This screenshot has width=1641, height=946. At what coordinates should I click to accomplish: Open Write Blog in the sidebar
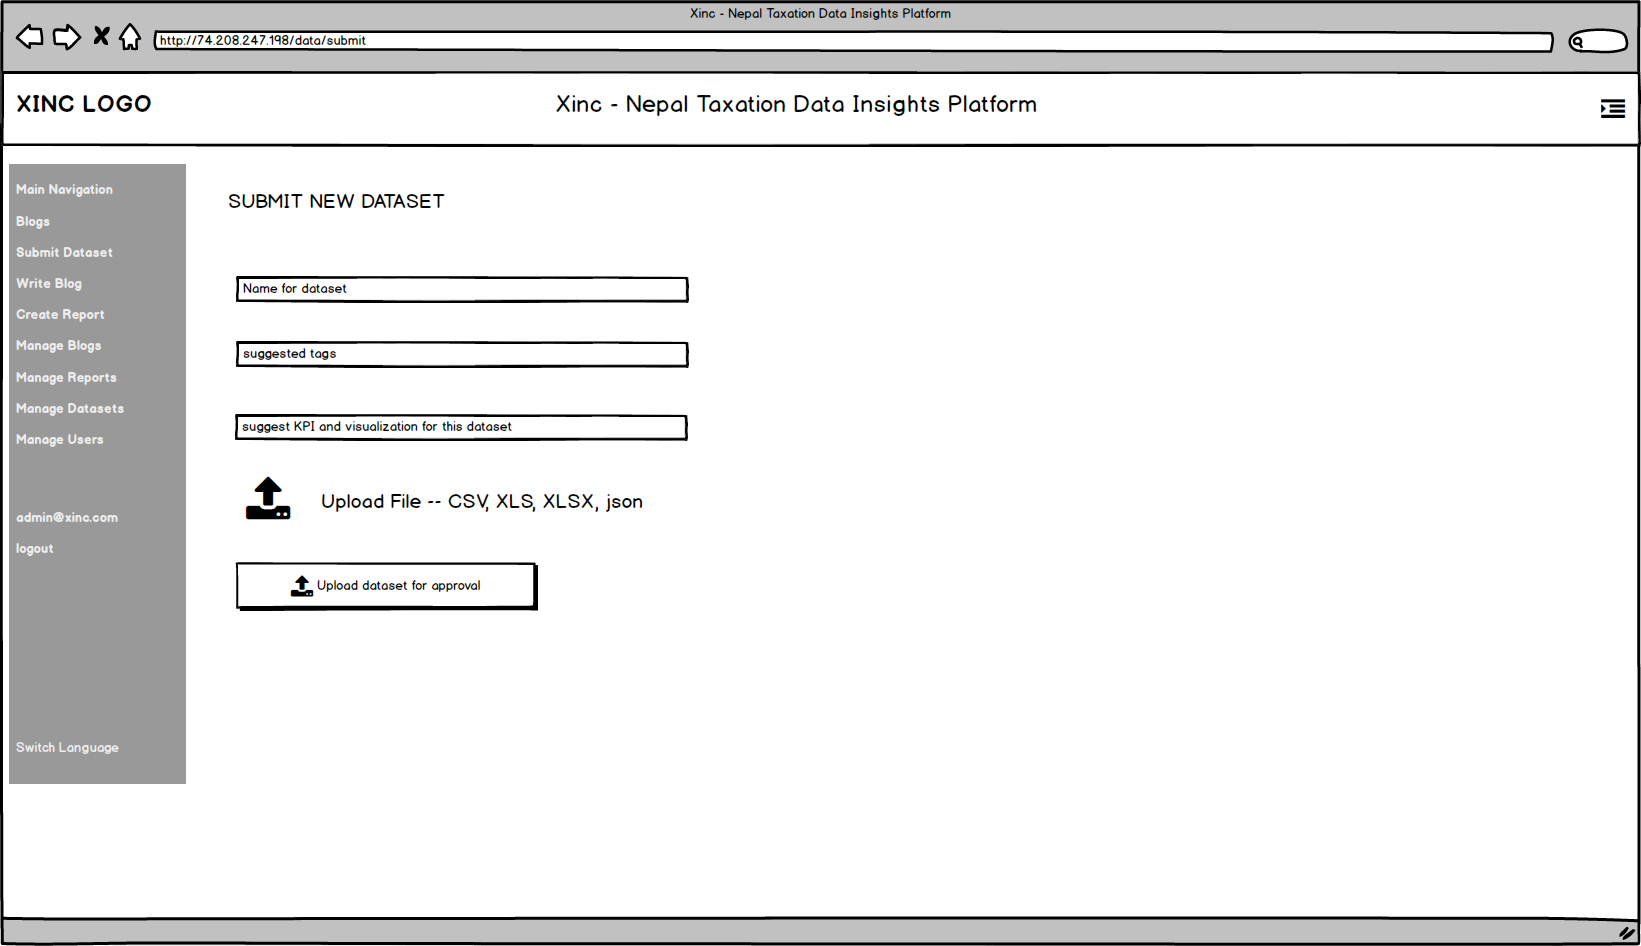tap(49, 283)
